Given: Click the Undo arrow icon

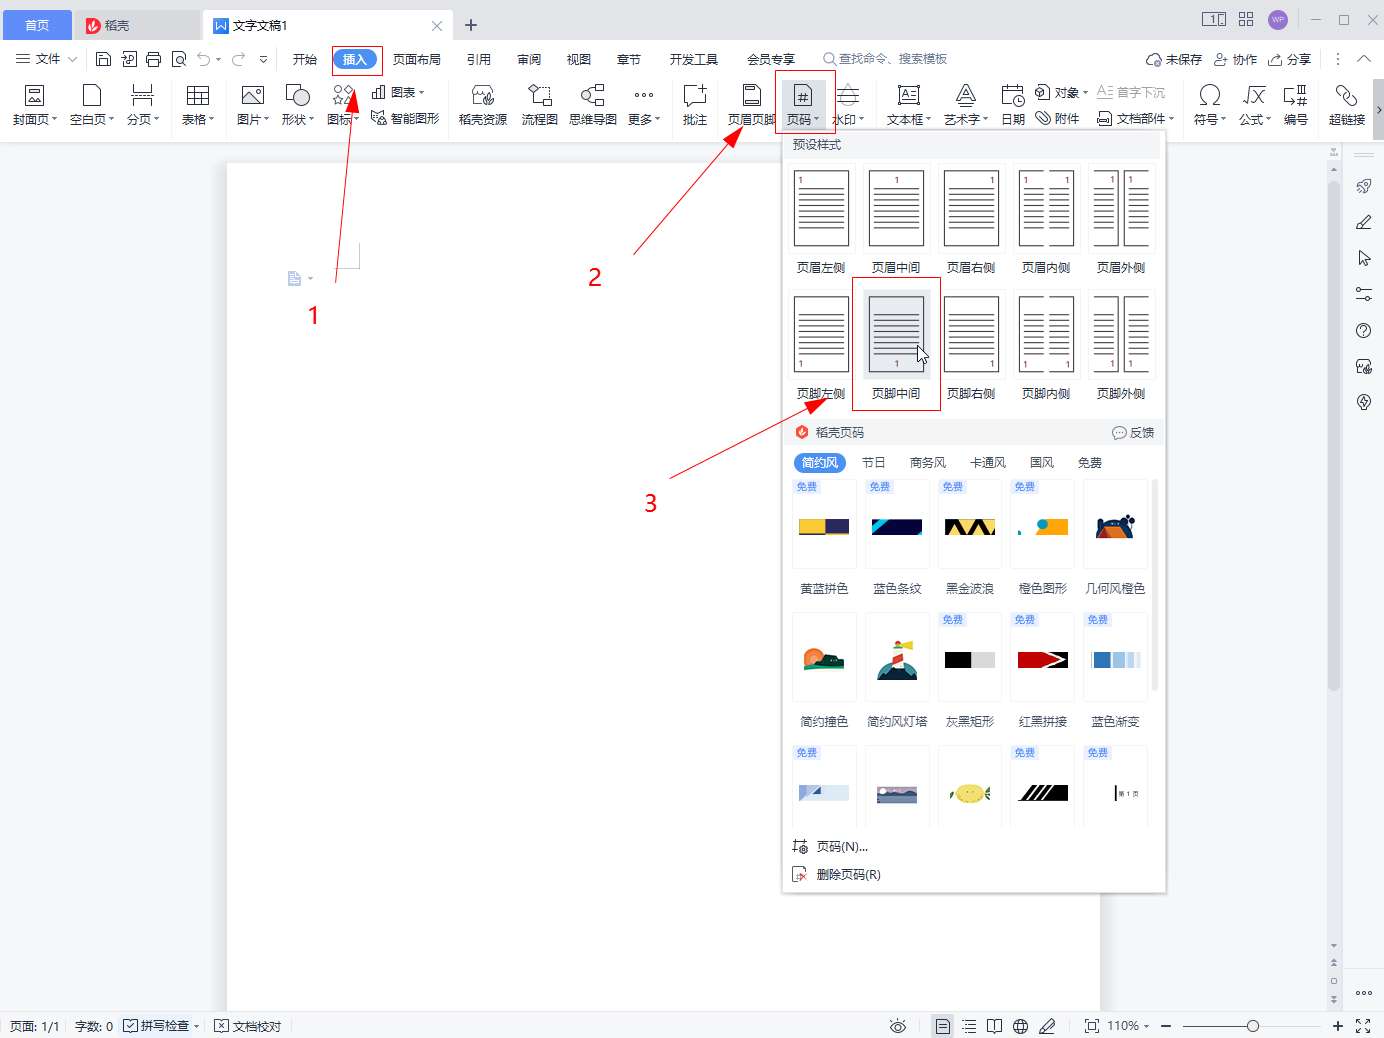Looking at the screenshot, I should point(204,59).
